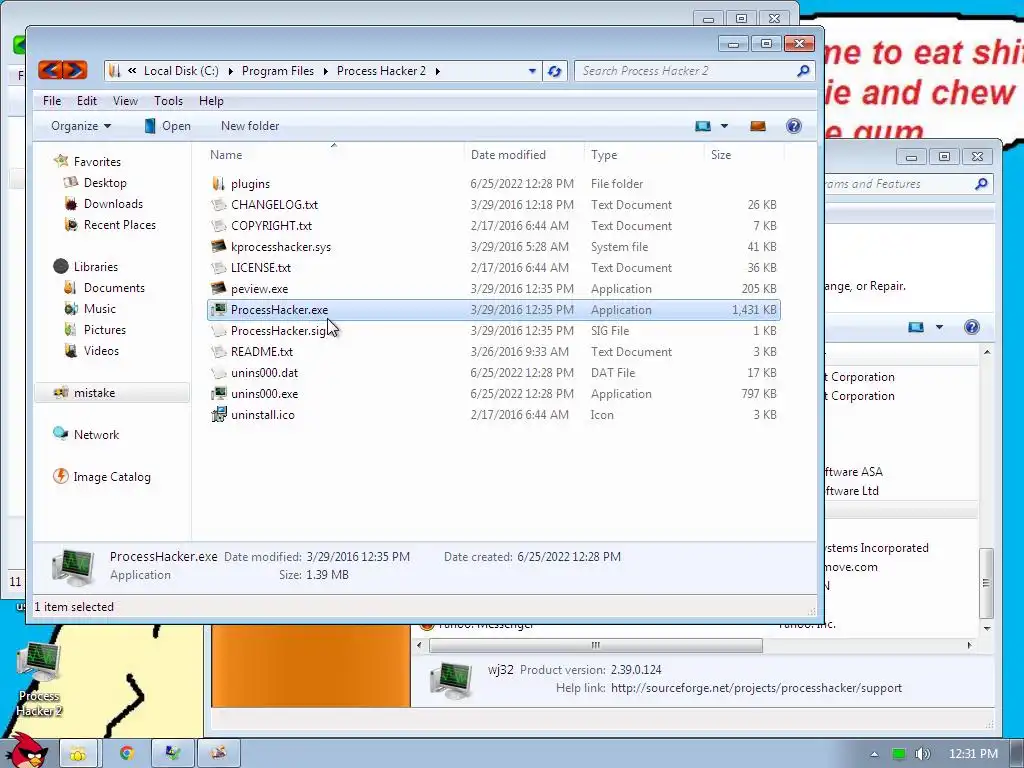The height and width of the screenshot is (768, 1024).
Task: Select Recent Places in navigation pane
Action: 120,225
